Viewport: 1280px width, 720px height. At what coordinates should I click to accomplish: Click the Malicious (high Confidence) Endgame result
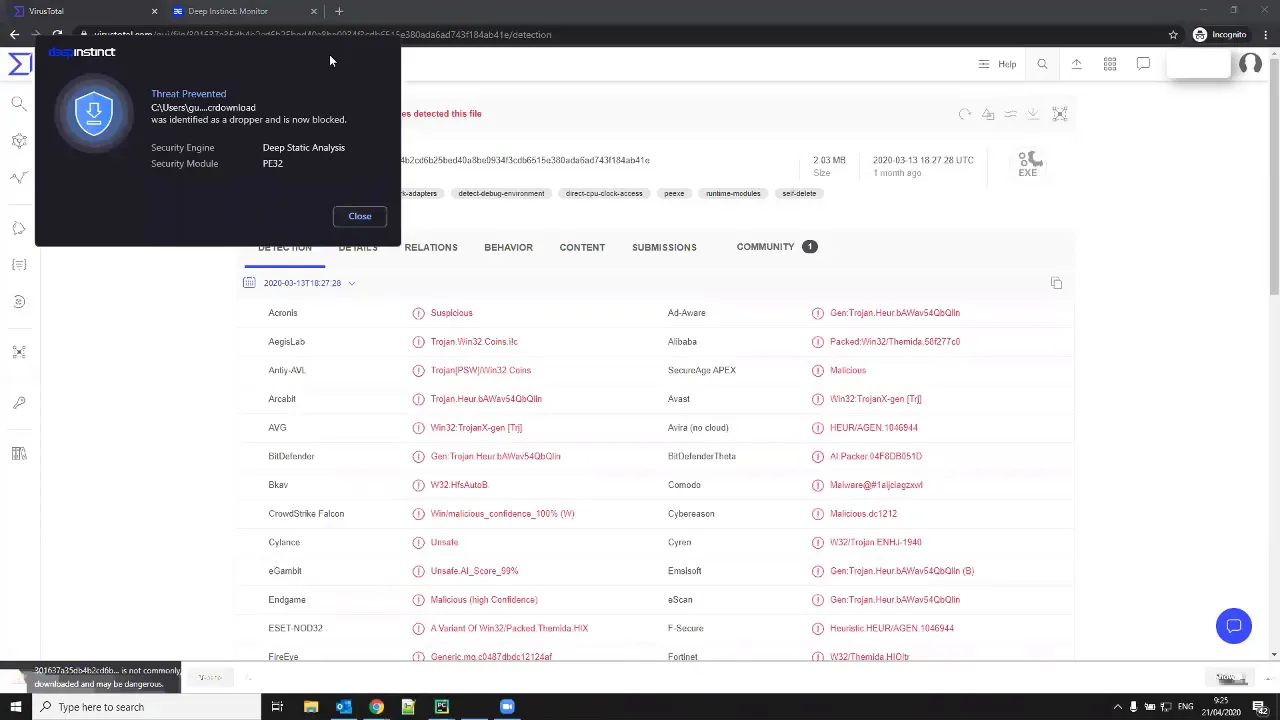click(x=484, y=600)
